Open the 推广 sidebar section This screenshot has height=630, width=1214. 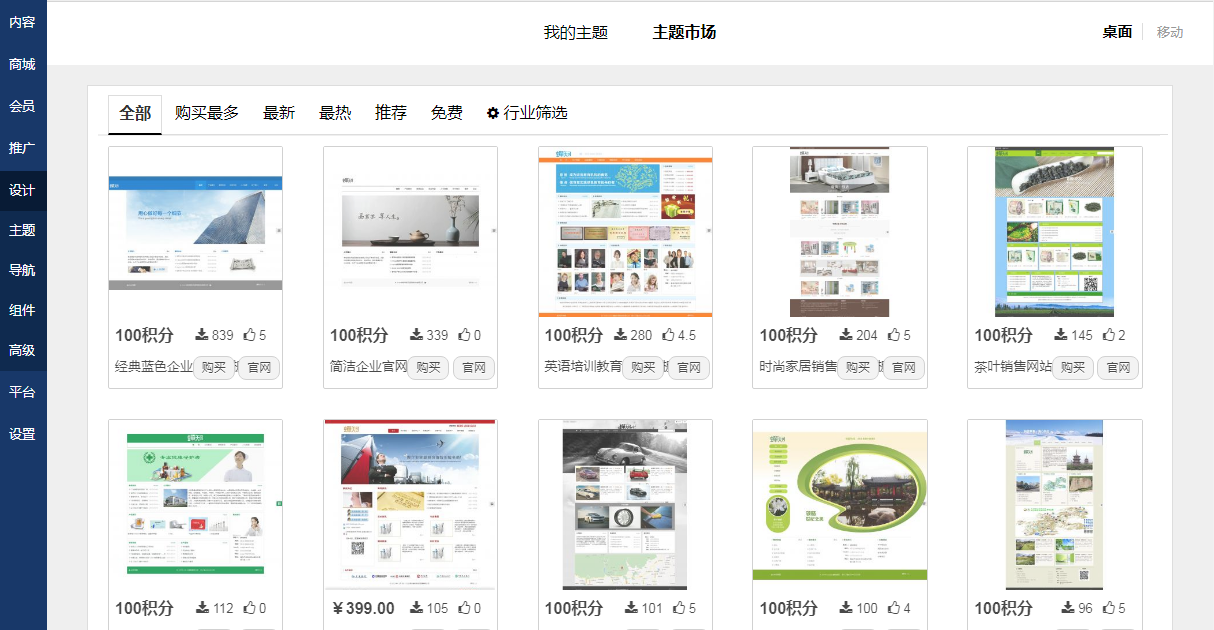[x=23, y=148]
